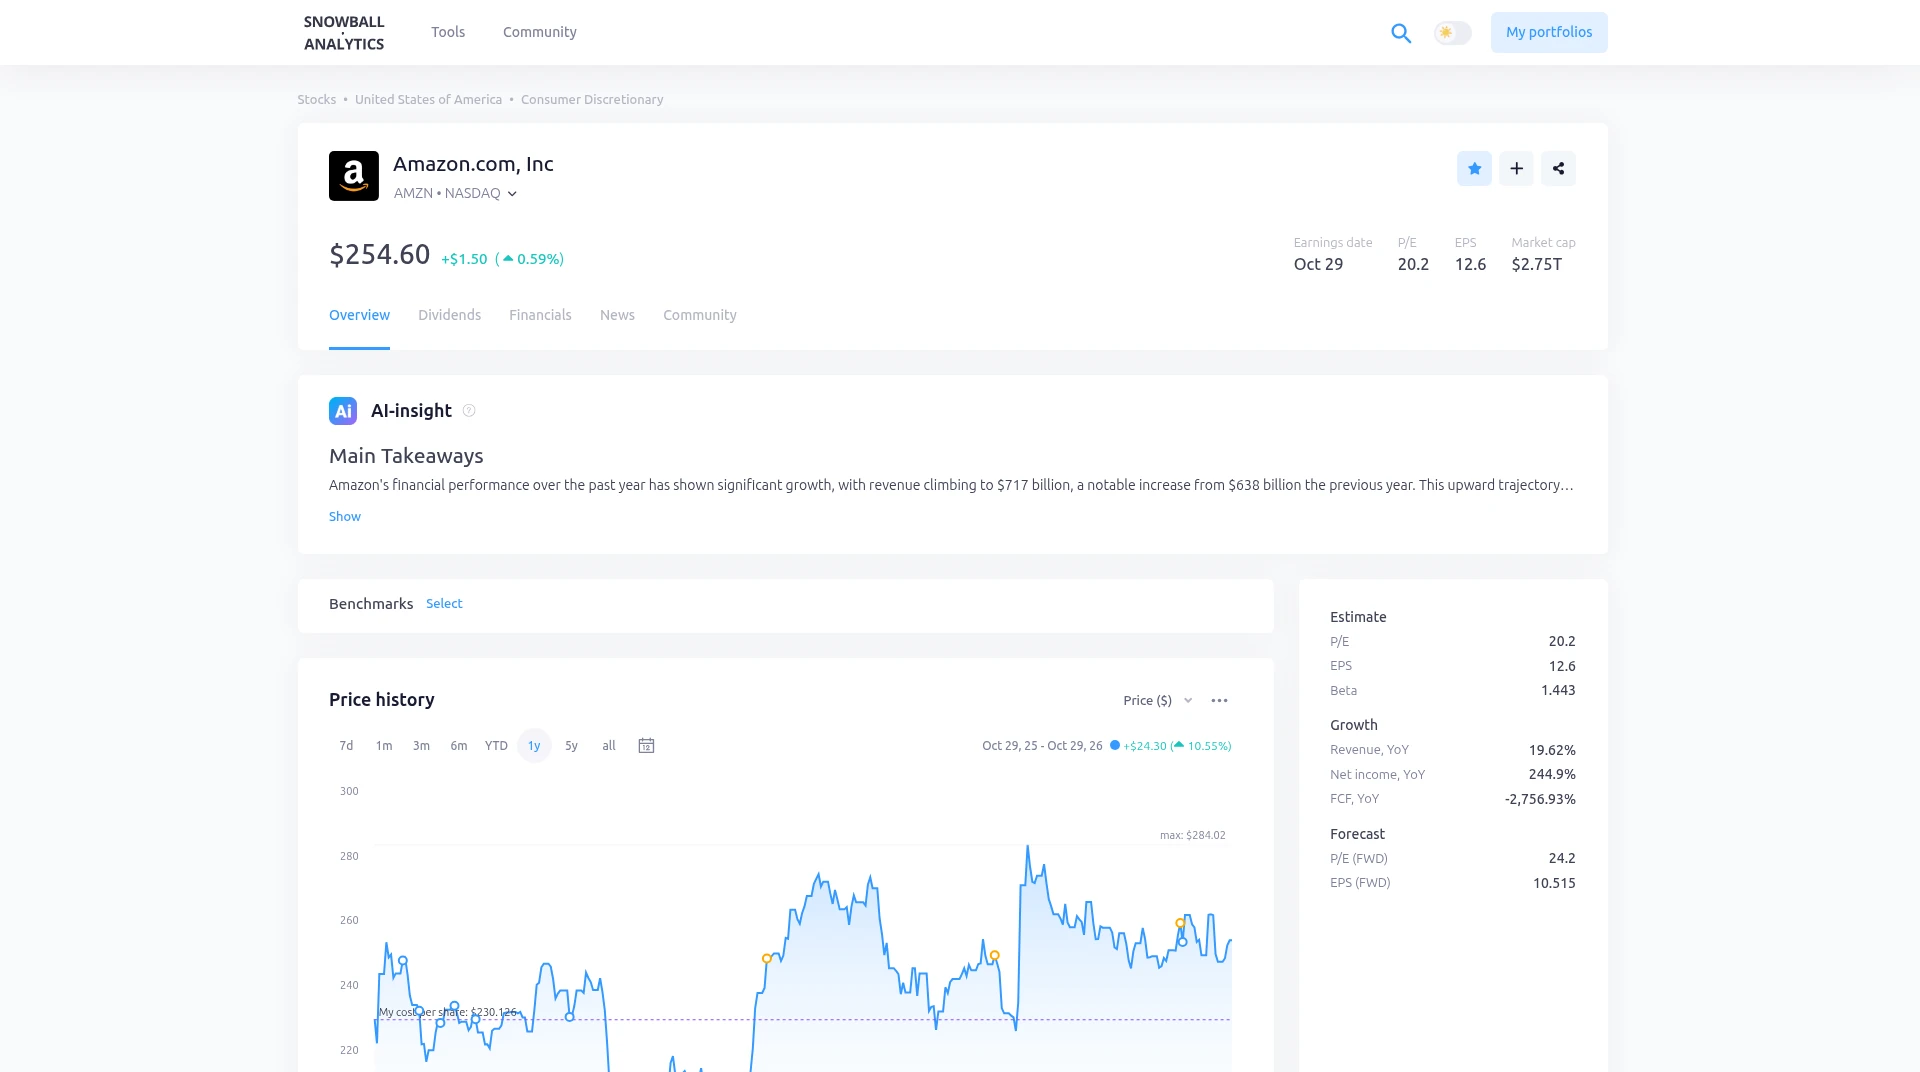
Task: Expand the AMZN • NASDAQ ticker dropdown
Action: [455, 193]
